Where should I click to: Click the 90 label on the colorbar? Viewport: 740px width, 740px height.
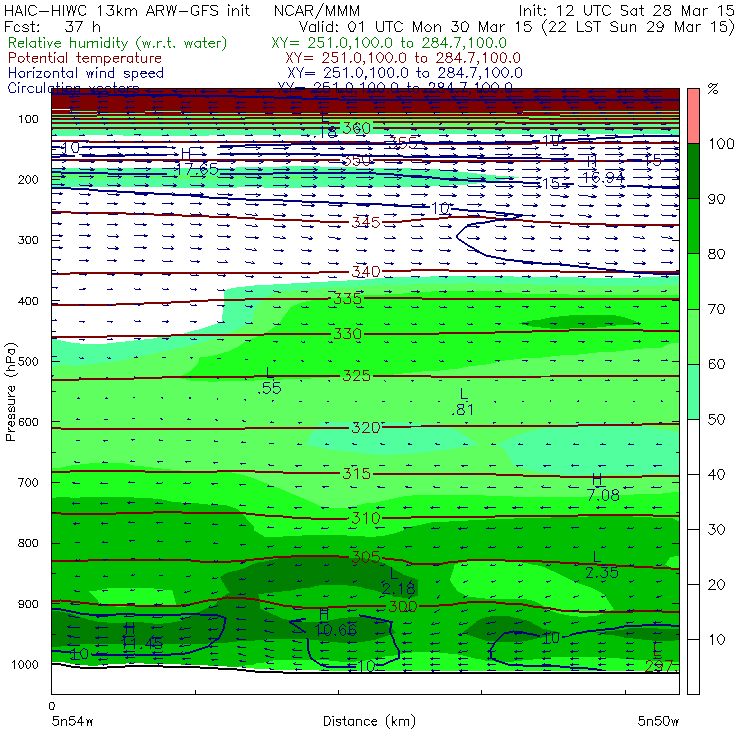click(x=716, y=199)
